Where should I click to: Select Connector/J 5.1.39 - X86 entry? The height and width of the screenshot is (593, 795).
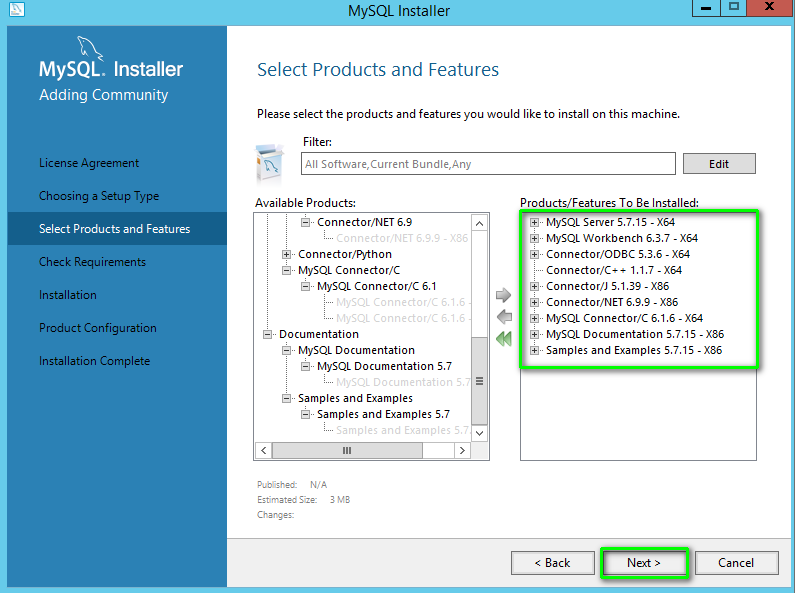pos(607,286)
